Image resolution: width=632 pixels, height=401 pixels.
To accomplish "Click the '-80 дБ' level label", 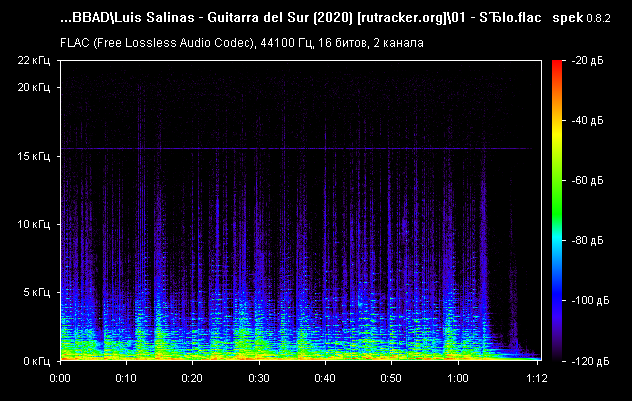I will coord(587,240).
